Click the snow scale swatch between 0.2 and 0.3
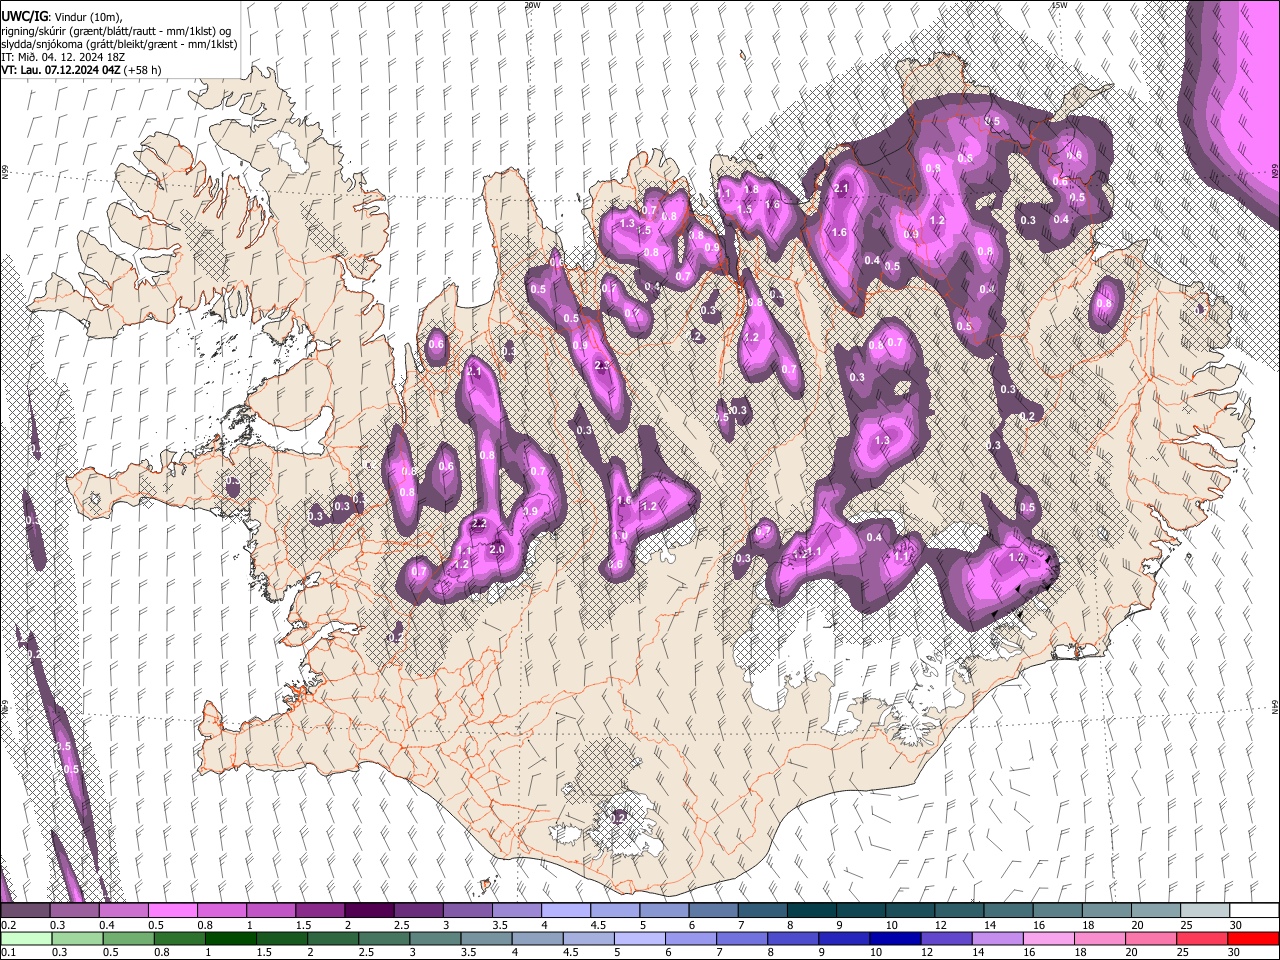Viewport: 1280px width, 960px height. click(25, 910)
